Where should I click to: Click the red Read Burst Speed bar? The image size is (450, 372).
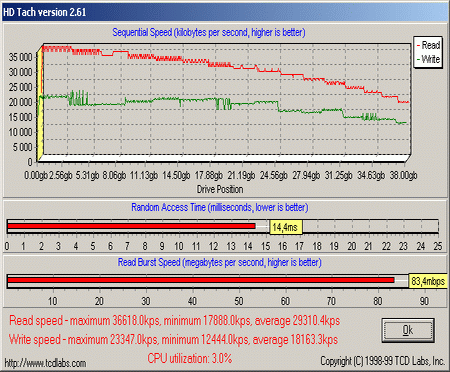click(201, 280)
